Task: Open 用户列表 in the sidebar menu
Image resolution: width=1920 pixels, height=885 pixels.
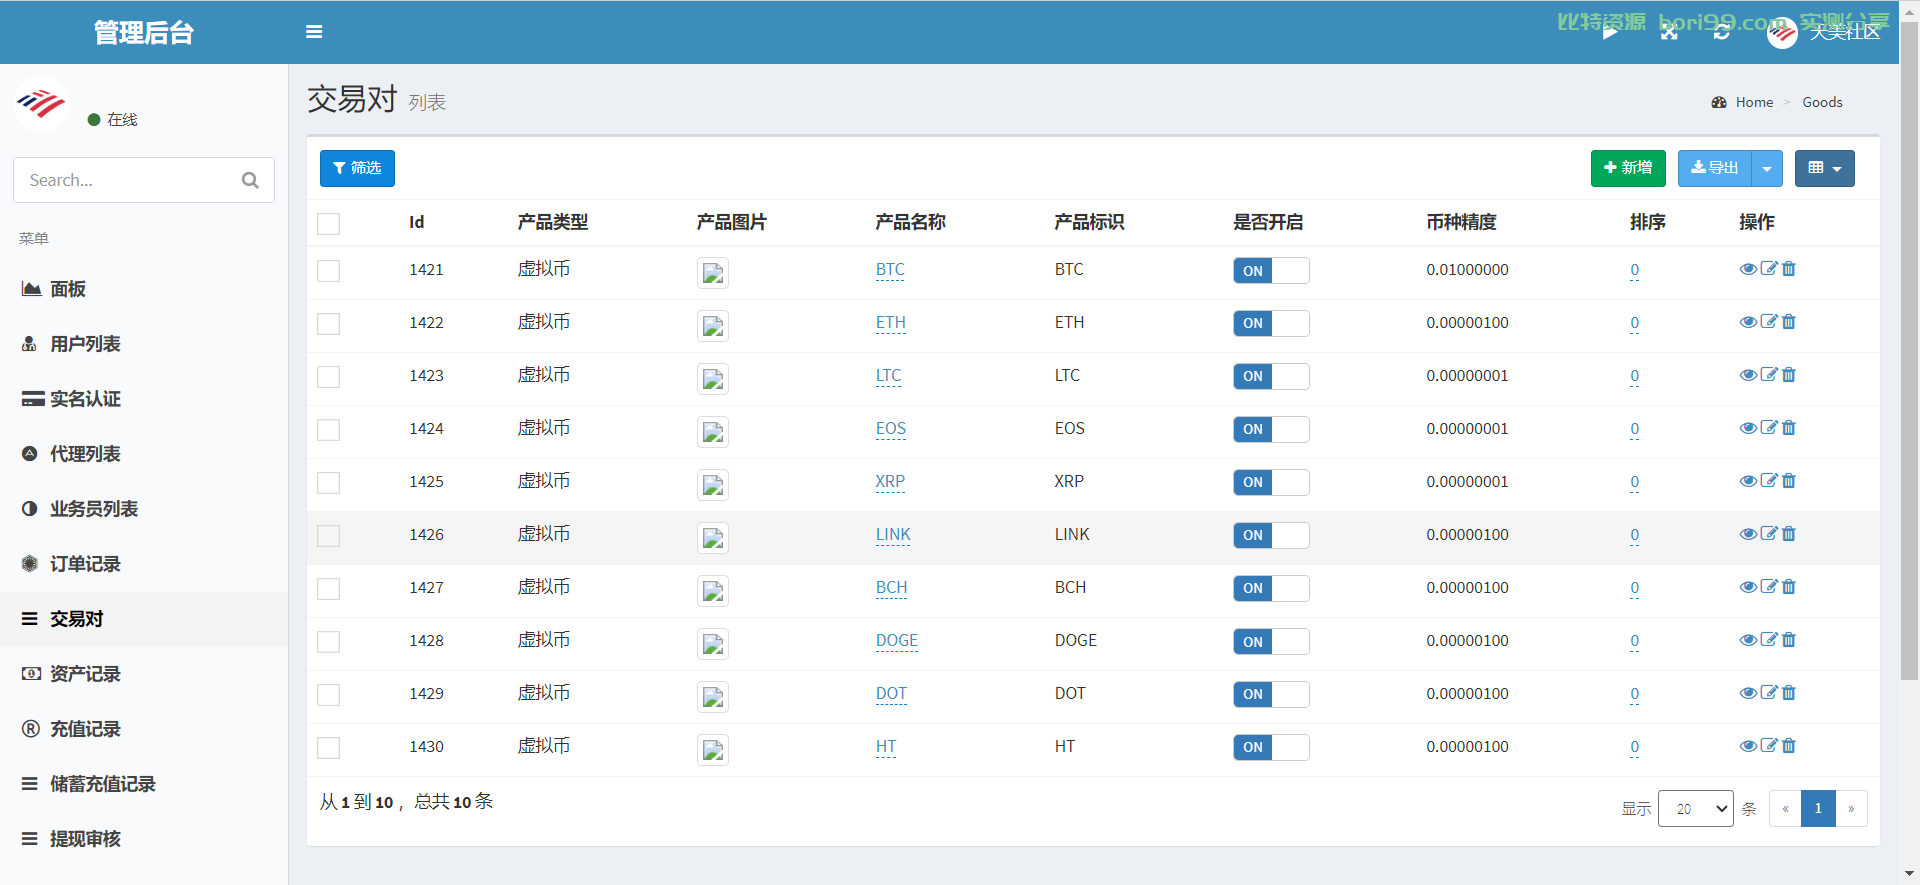Action: (85, 344)
